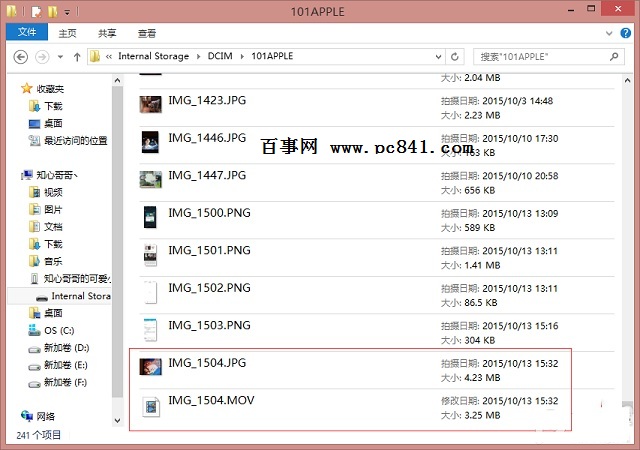The height and width of the screenshot is (450, 640).
Task: Click the file name IMG_1504.JPG
Action: [x=207, y=363]
